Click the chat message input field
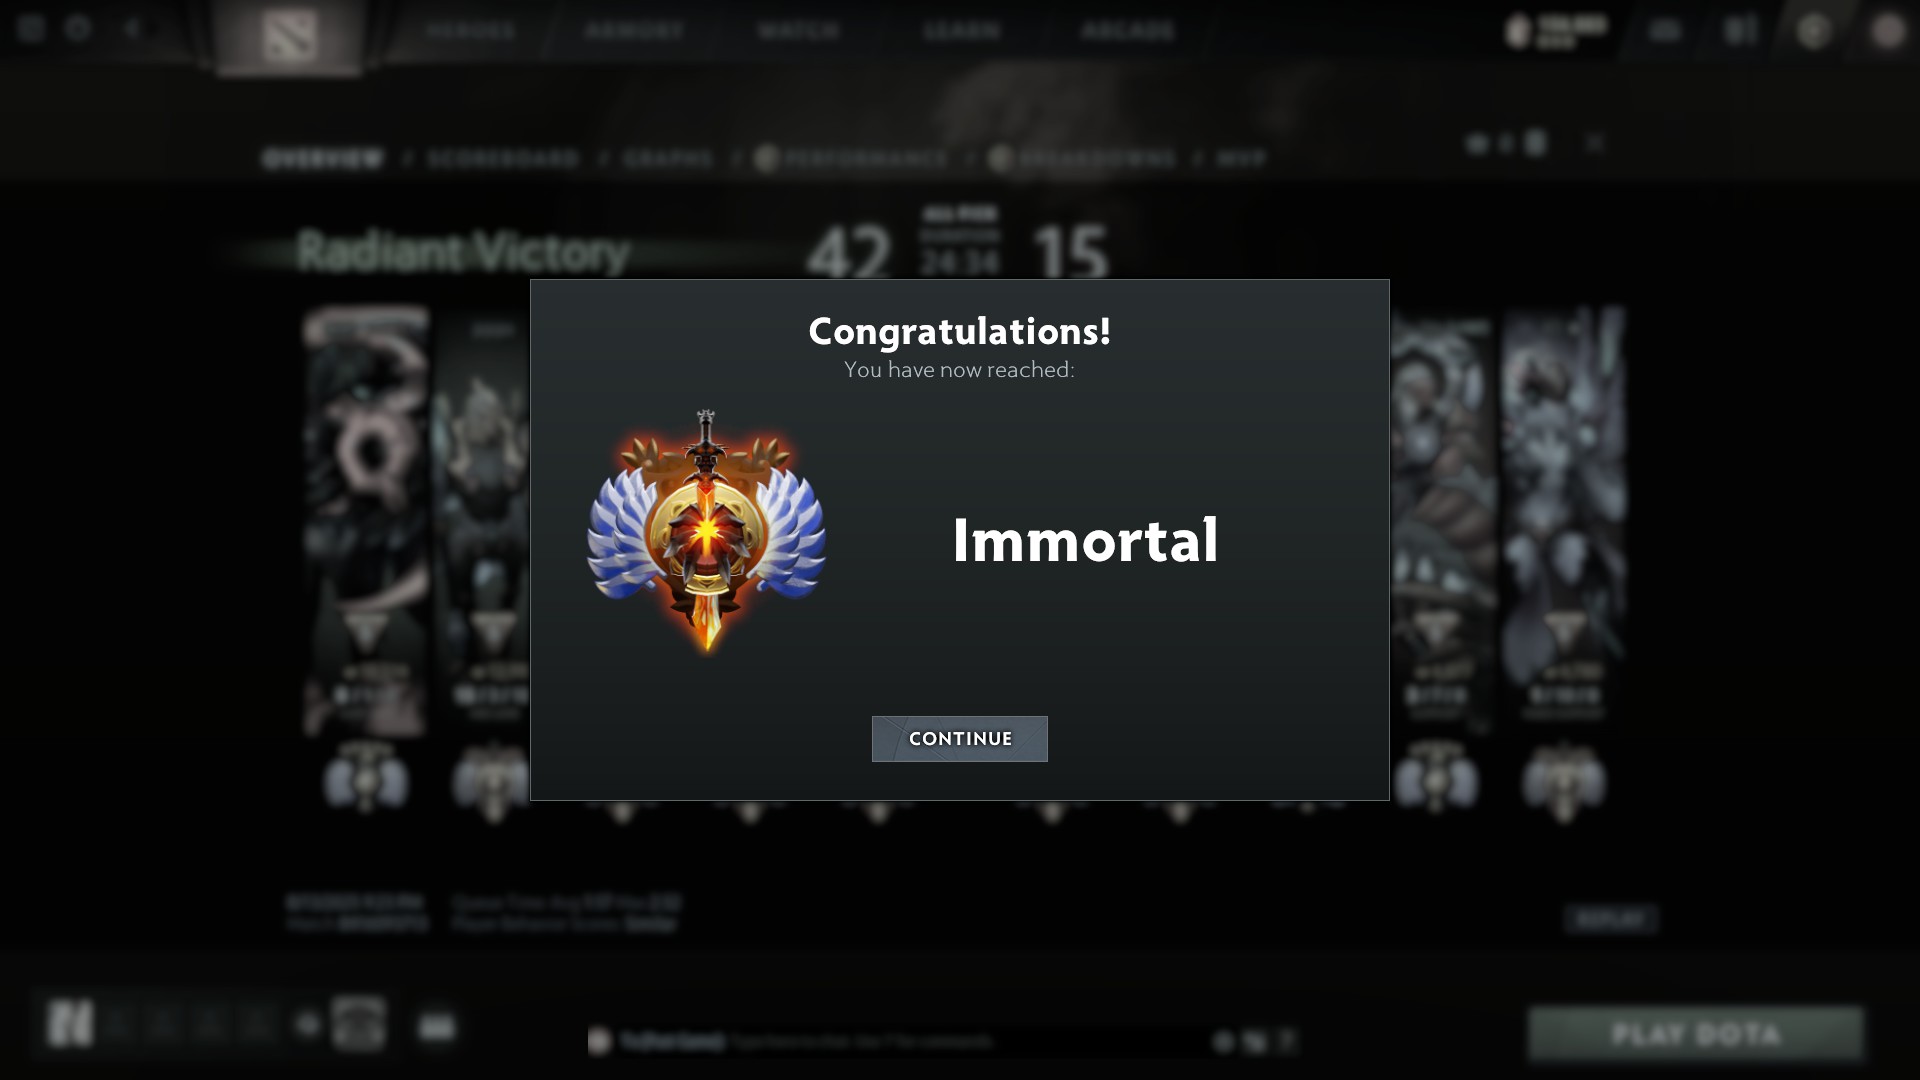1920x1080 pixels. tap(900, 1041)
